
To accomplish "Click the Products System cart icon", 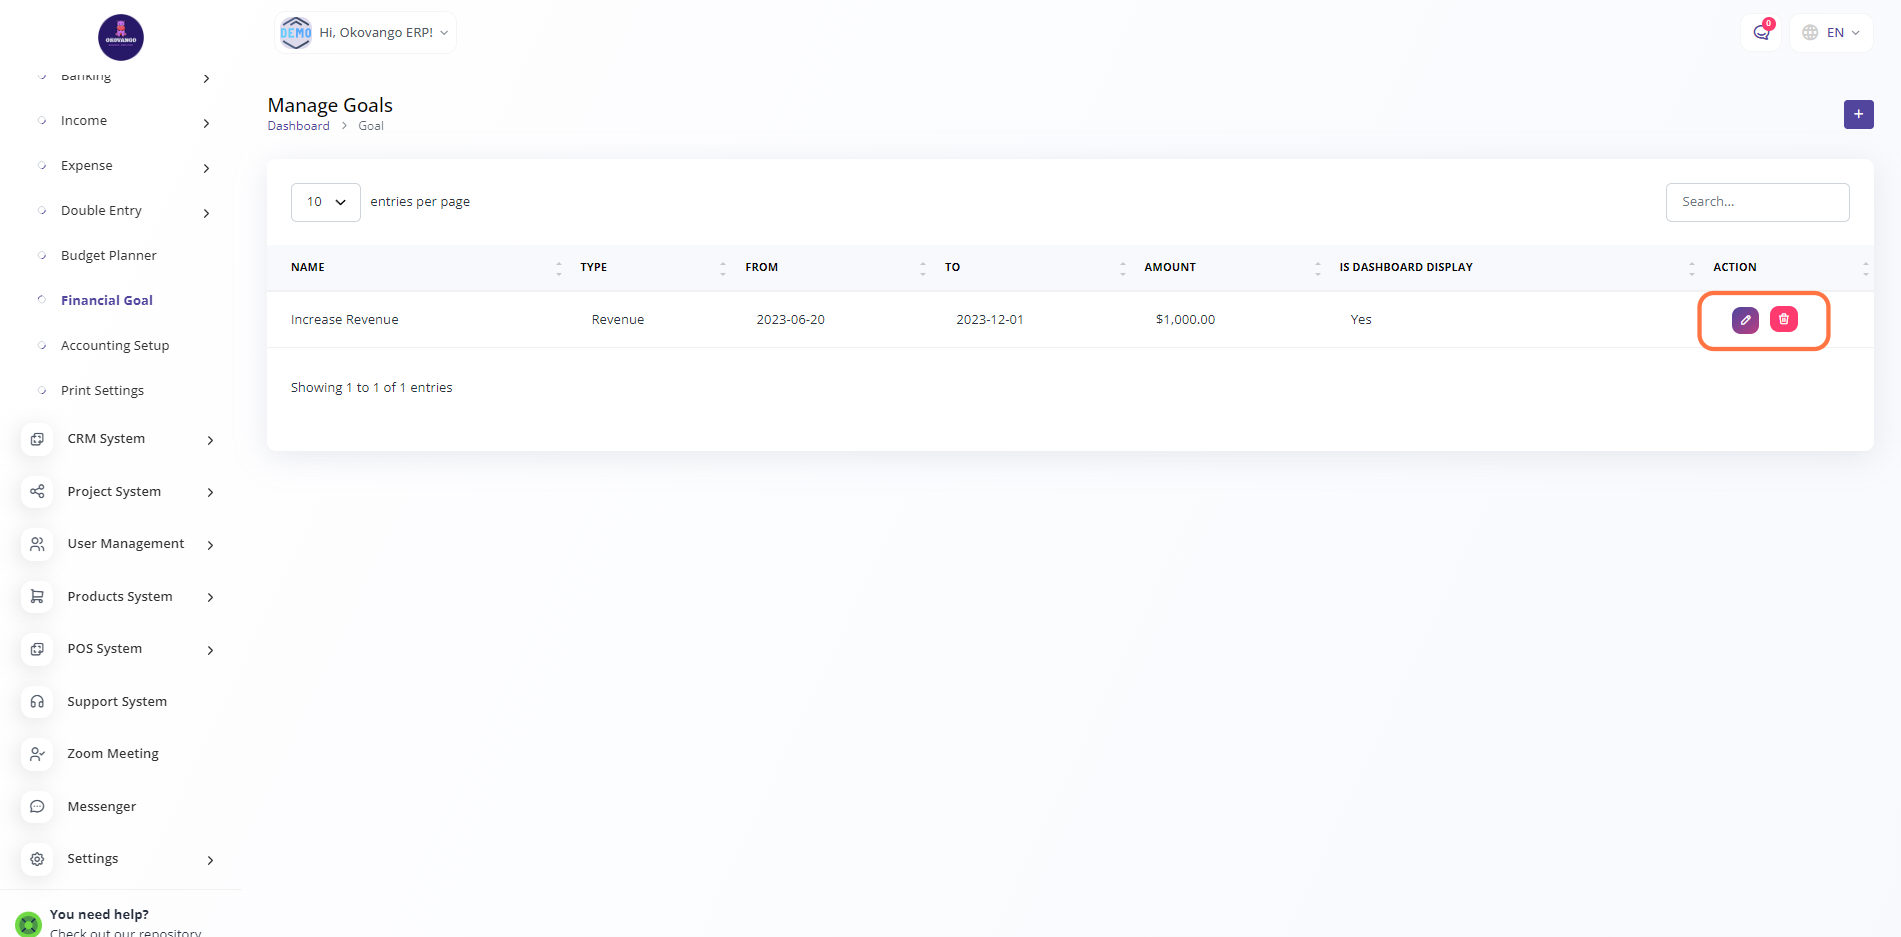I will coord(37,597).
